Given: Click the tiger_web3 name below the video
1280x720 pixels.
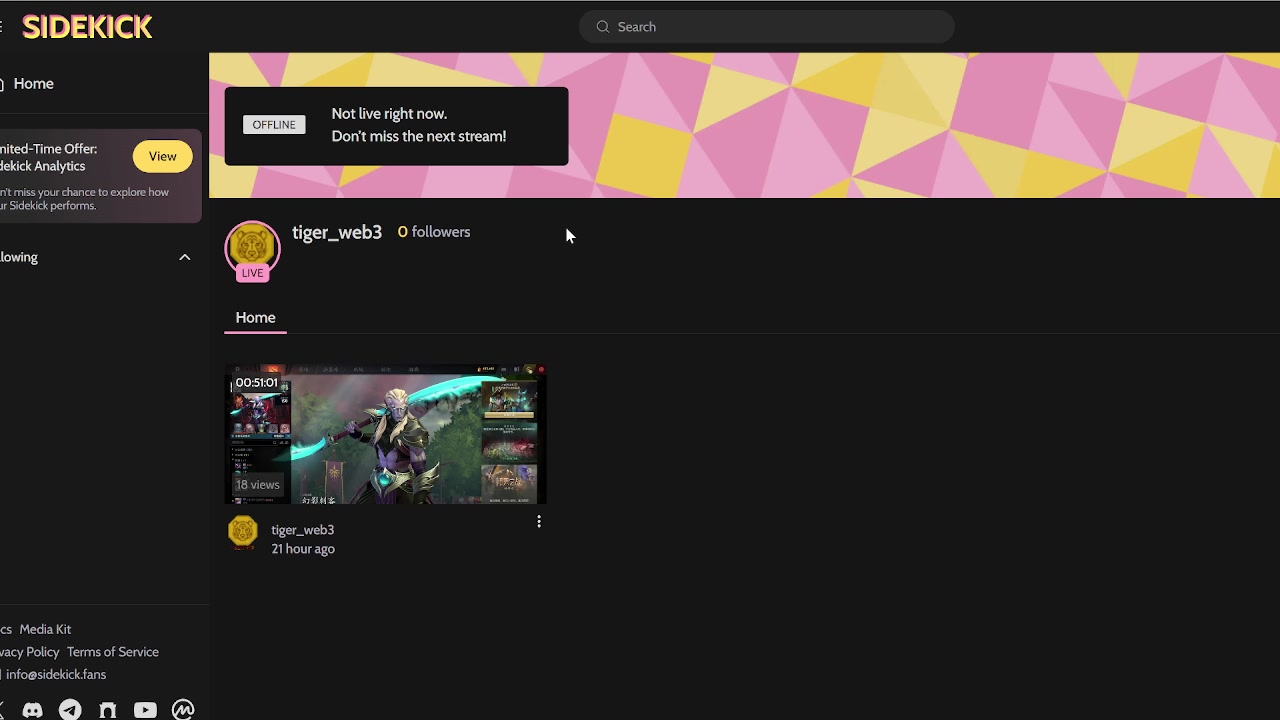Looking at the screenshot, I should click(303, 530).
